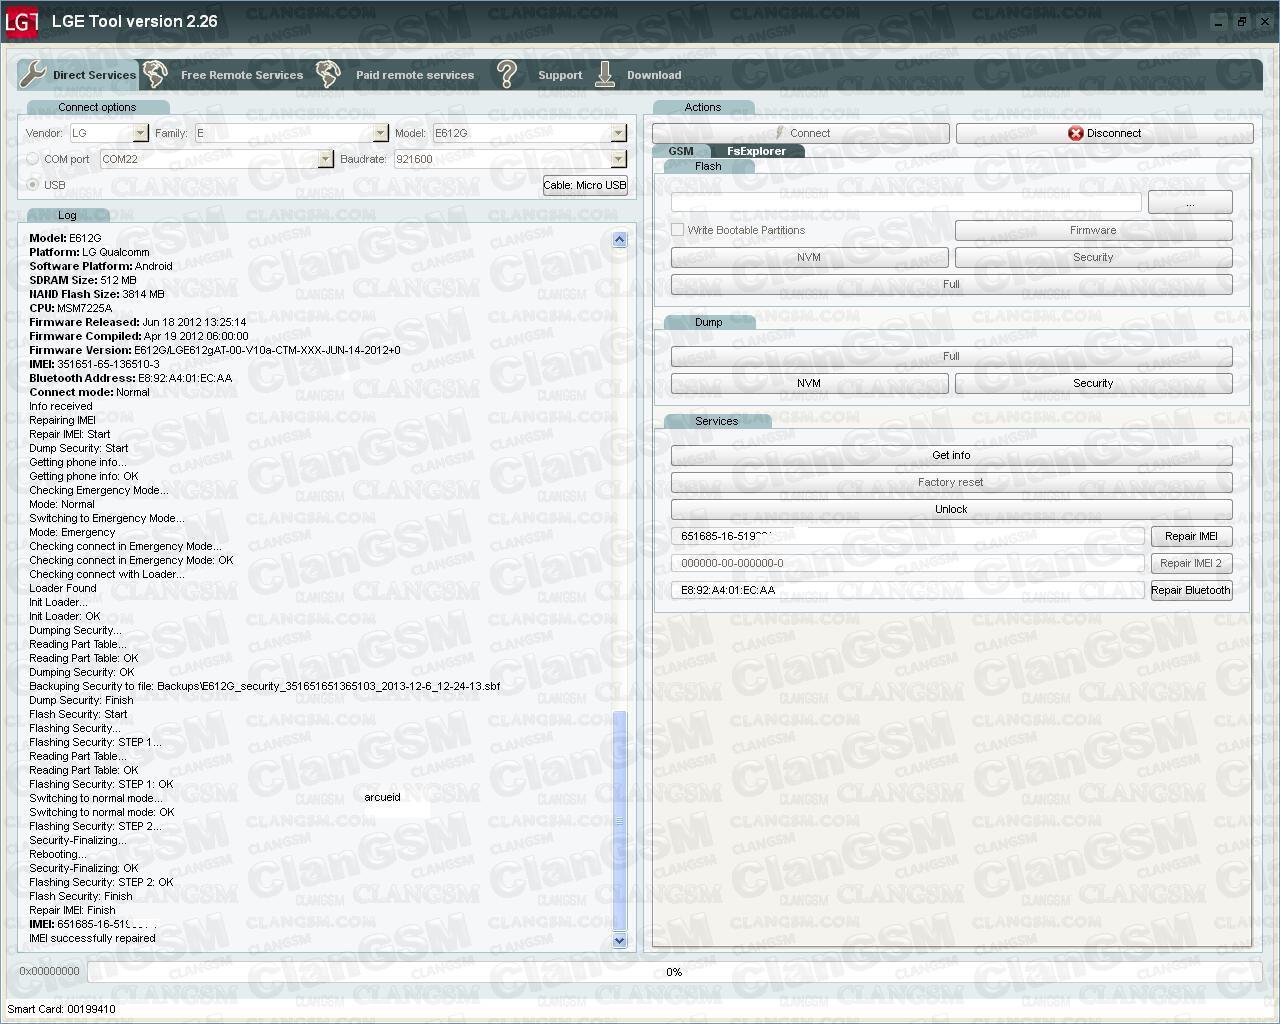Click the Smart Card: 00199410 status text

click(x=62, y=1009)
